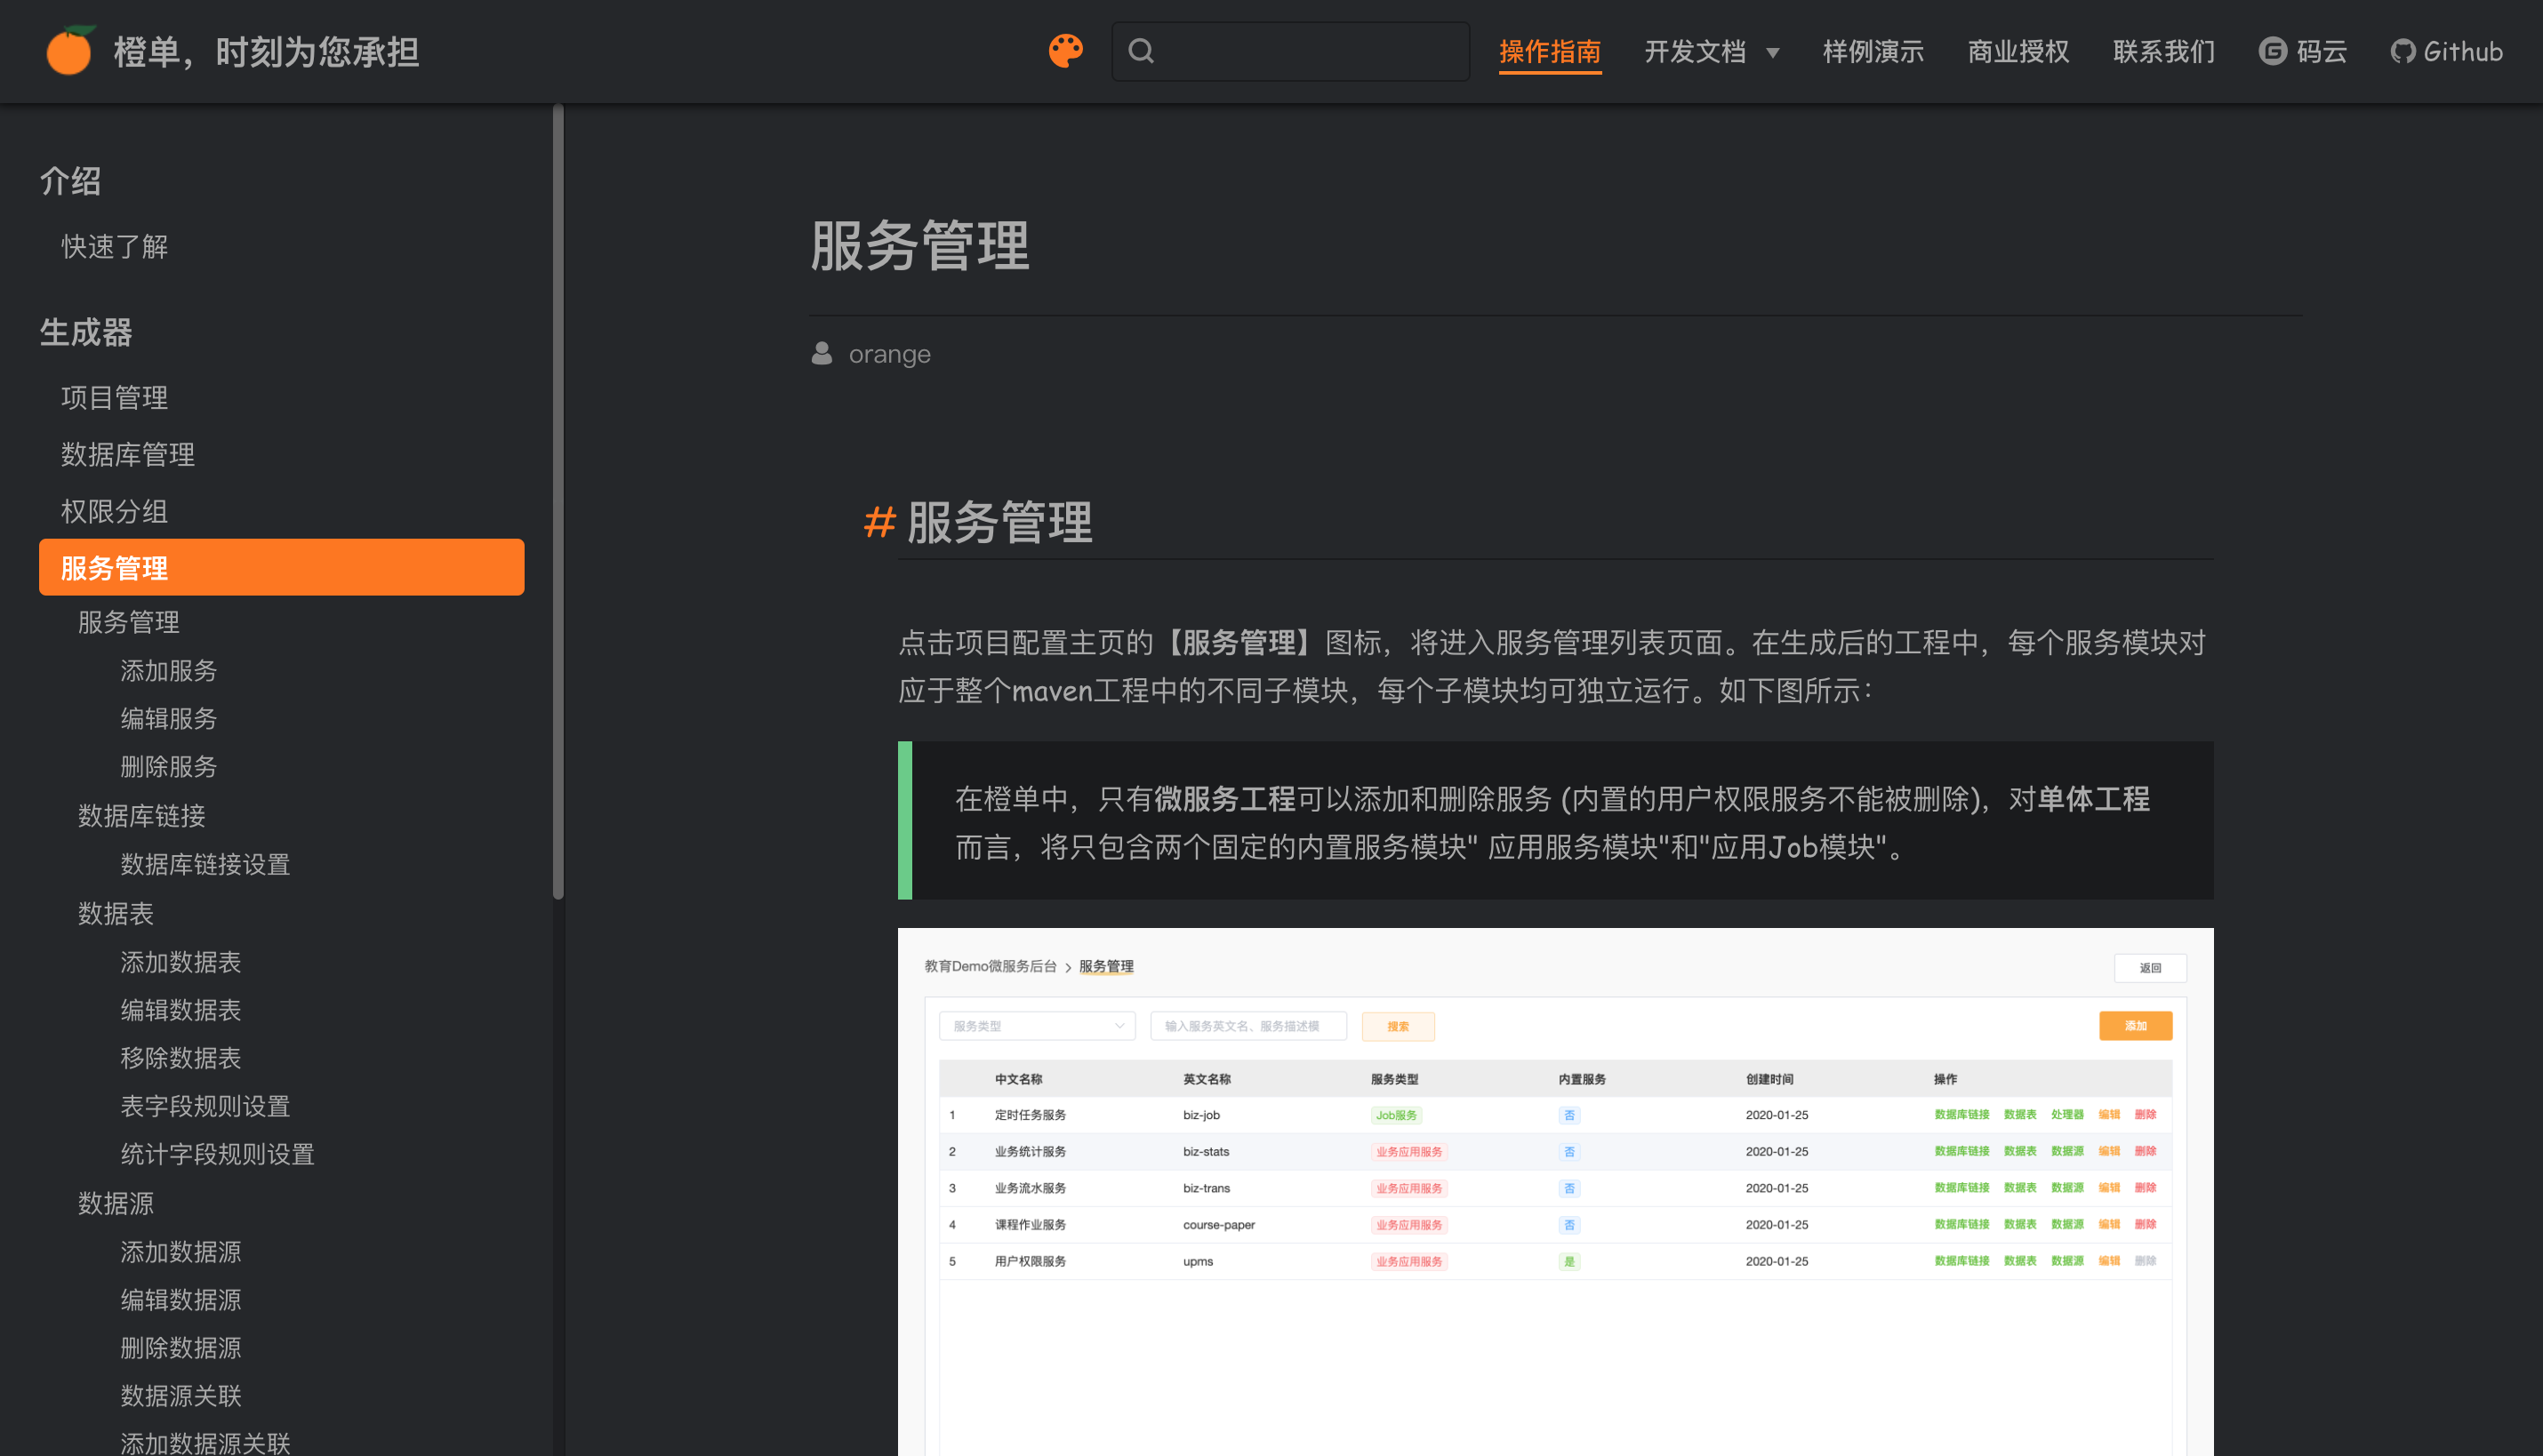Click the Gitee 码云 icon
Viewport: 2543px width, 1456px height.
point(2272,51)
